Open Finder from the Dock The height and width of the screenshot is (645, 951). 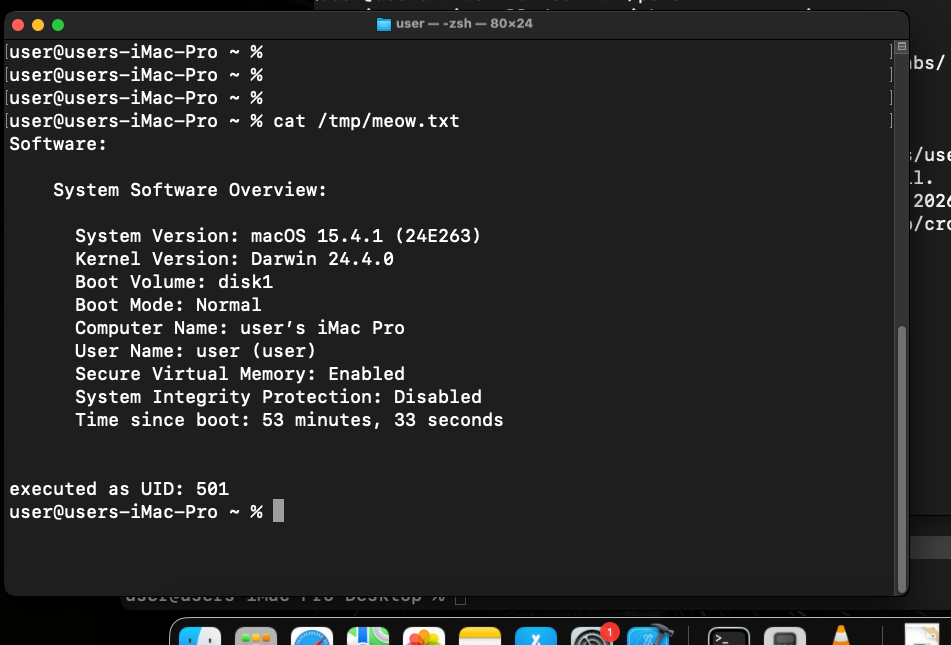tap(200, 637)
